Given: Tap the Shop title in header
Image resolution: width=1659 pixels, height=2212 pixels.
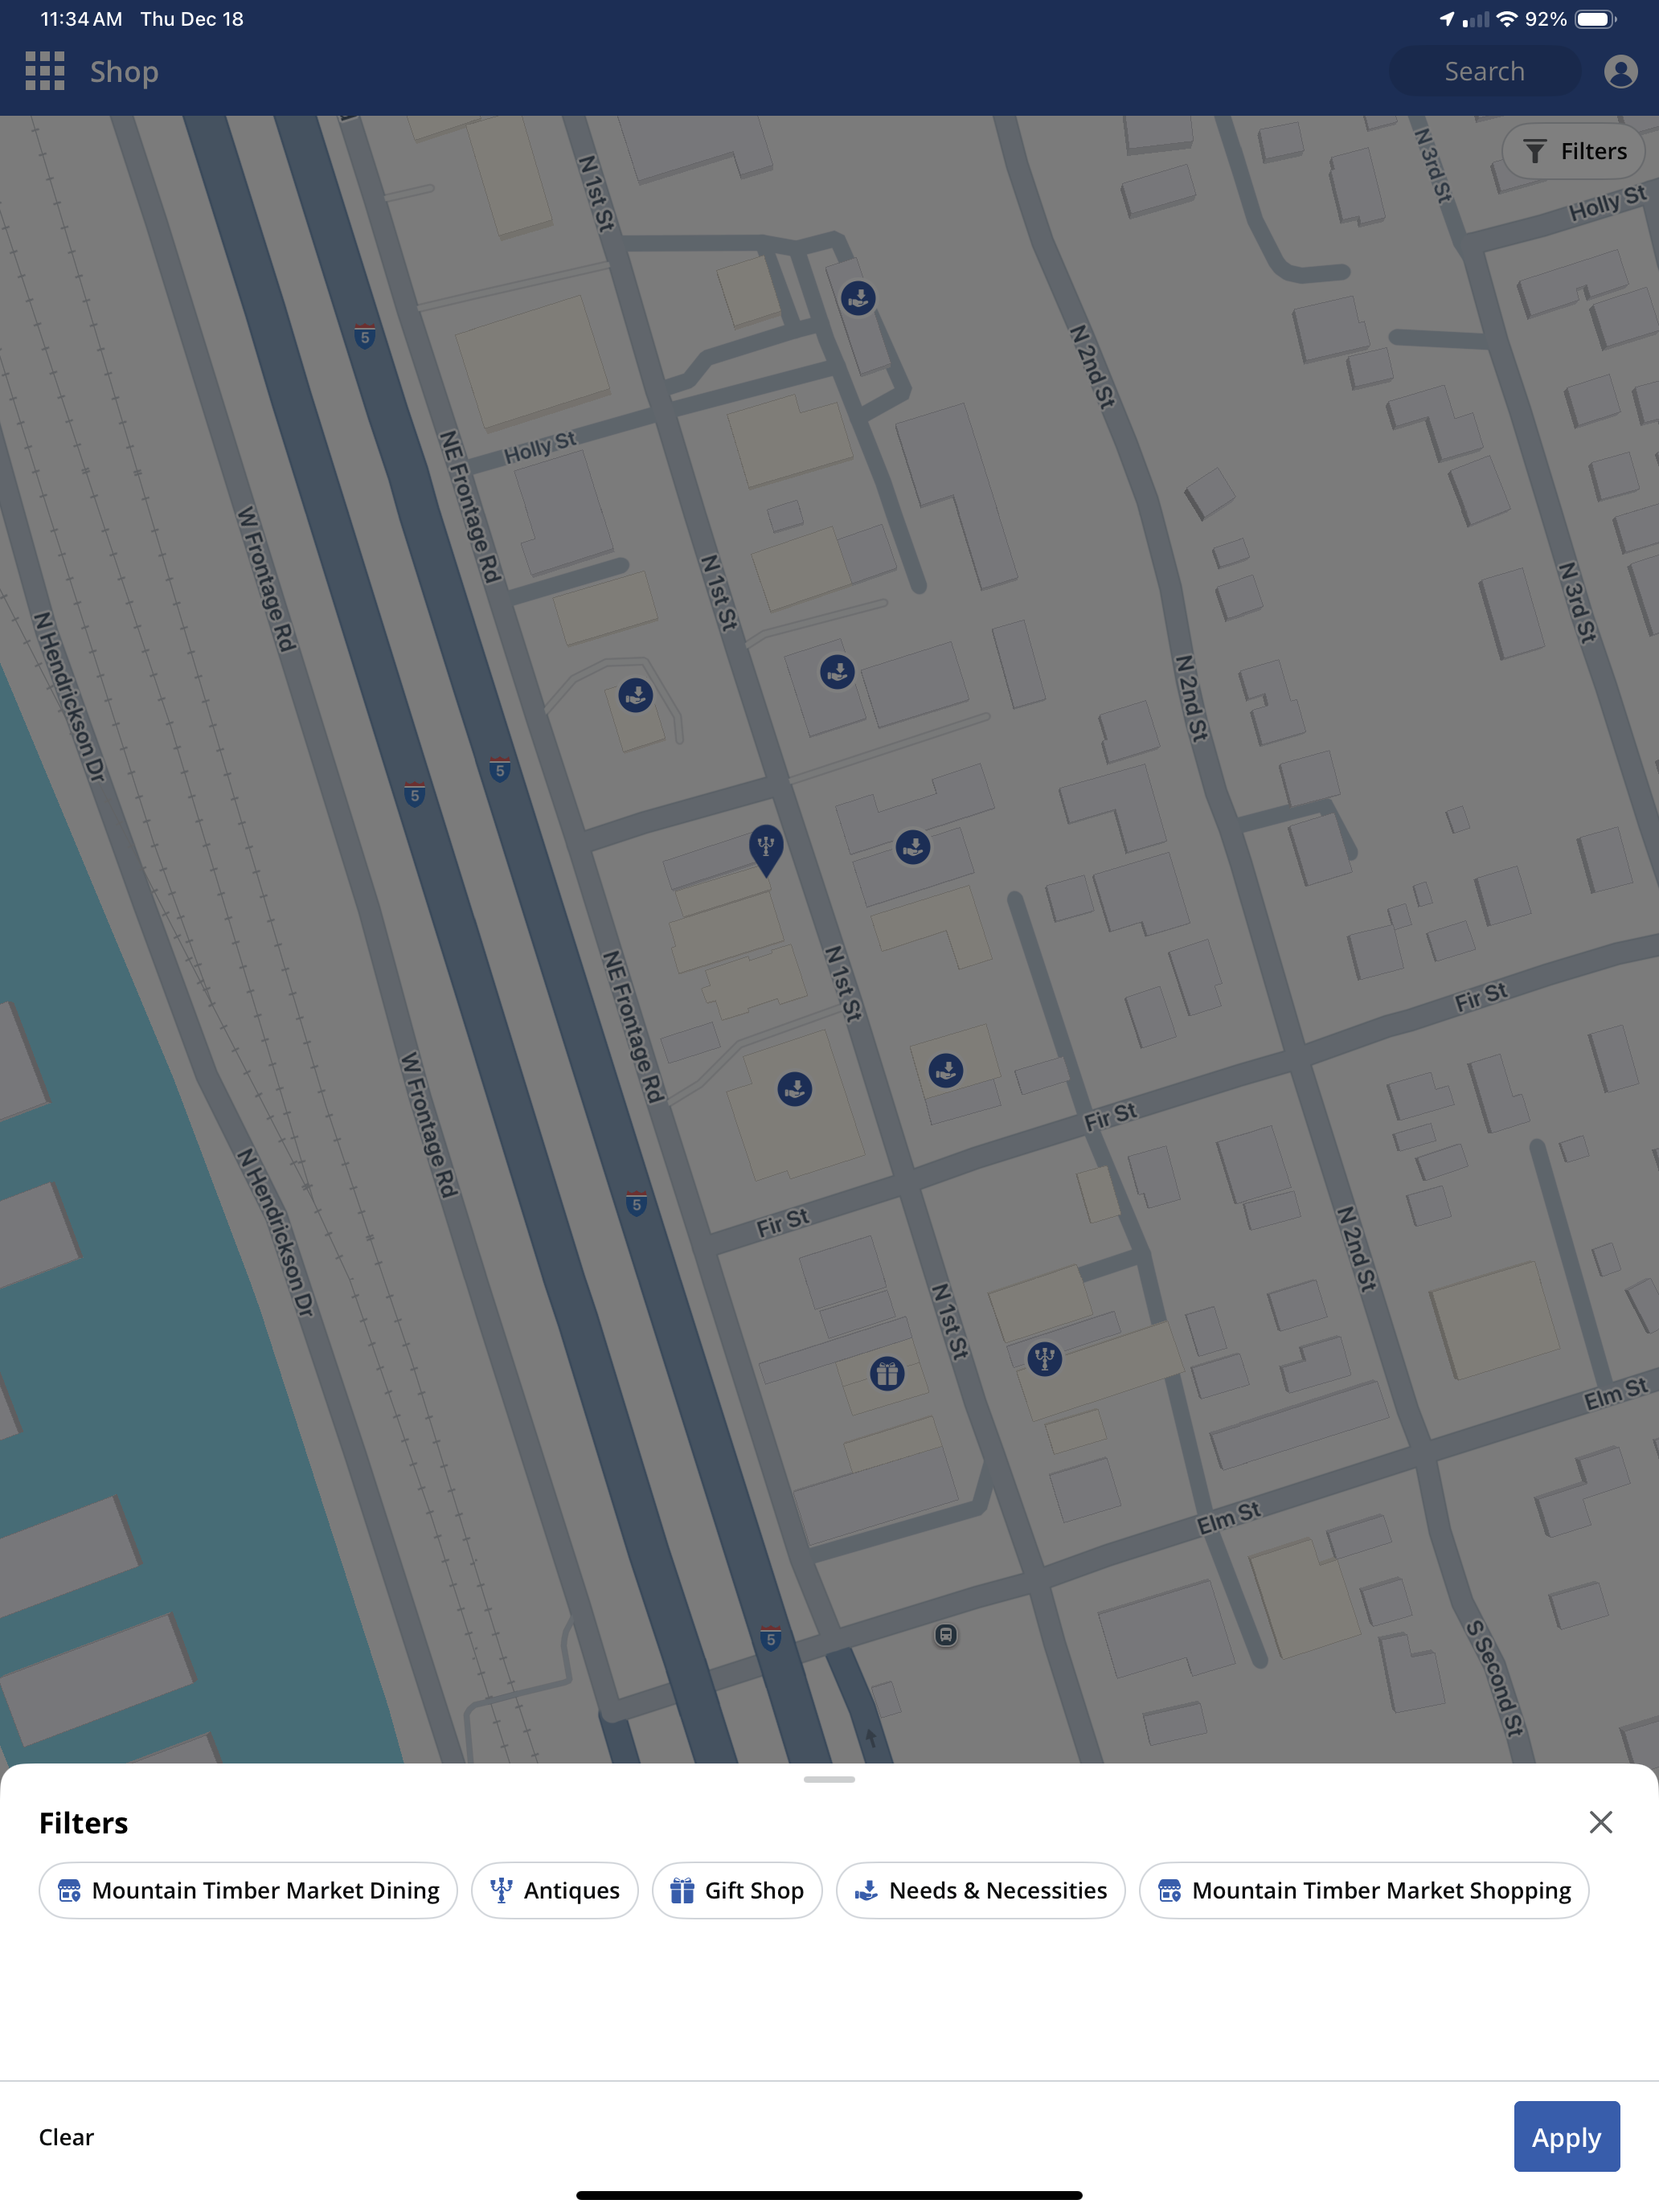Looking at the screenshot, I should (x=124, y=71).
